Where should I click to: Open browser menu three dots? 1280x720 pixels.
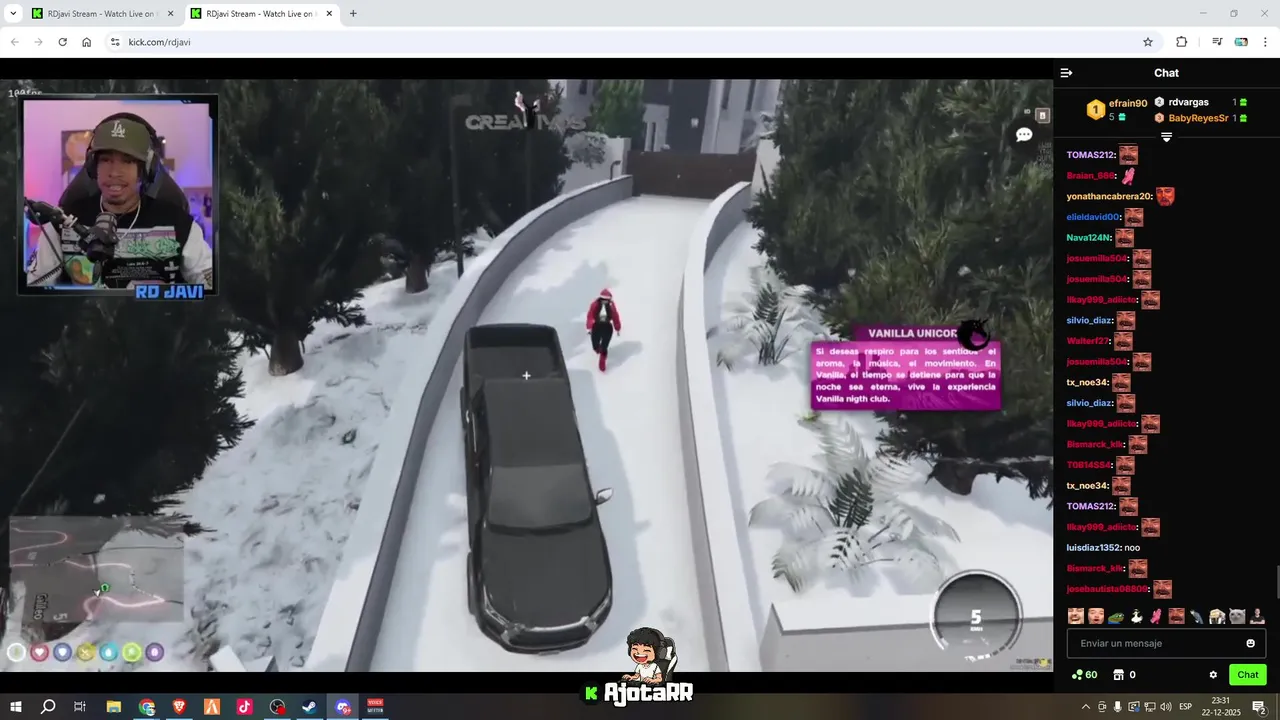tap(1266, 42)
